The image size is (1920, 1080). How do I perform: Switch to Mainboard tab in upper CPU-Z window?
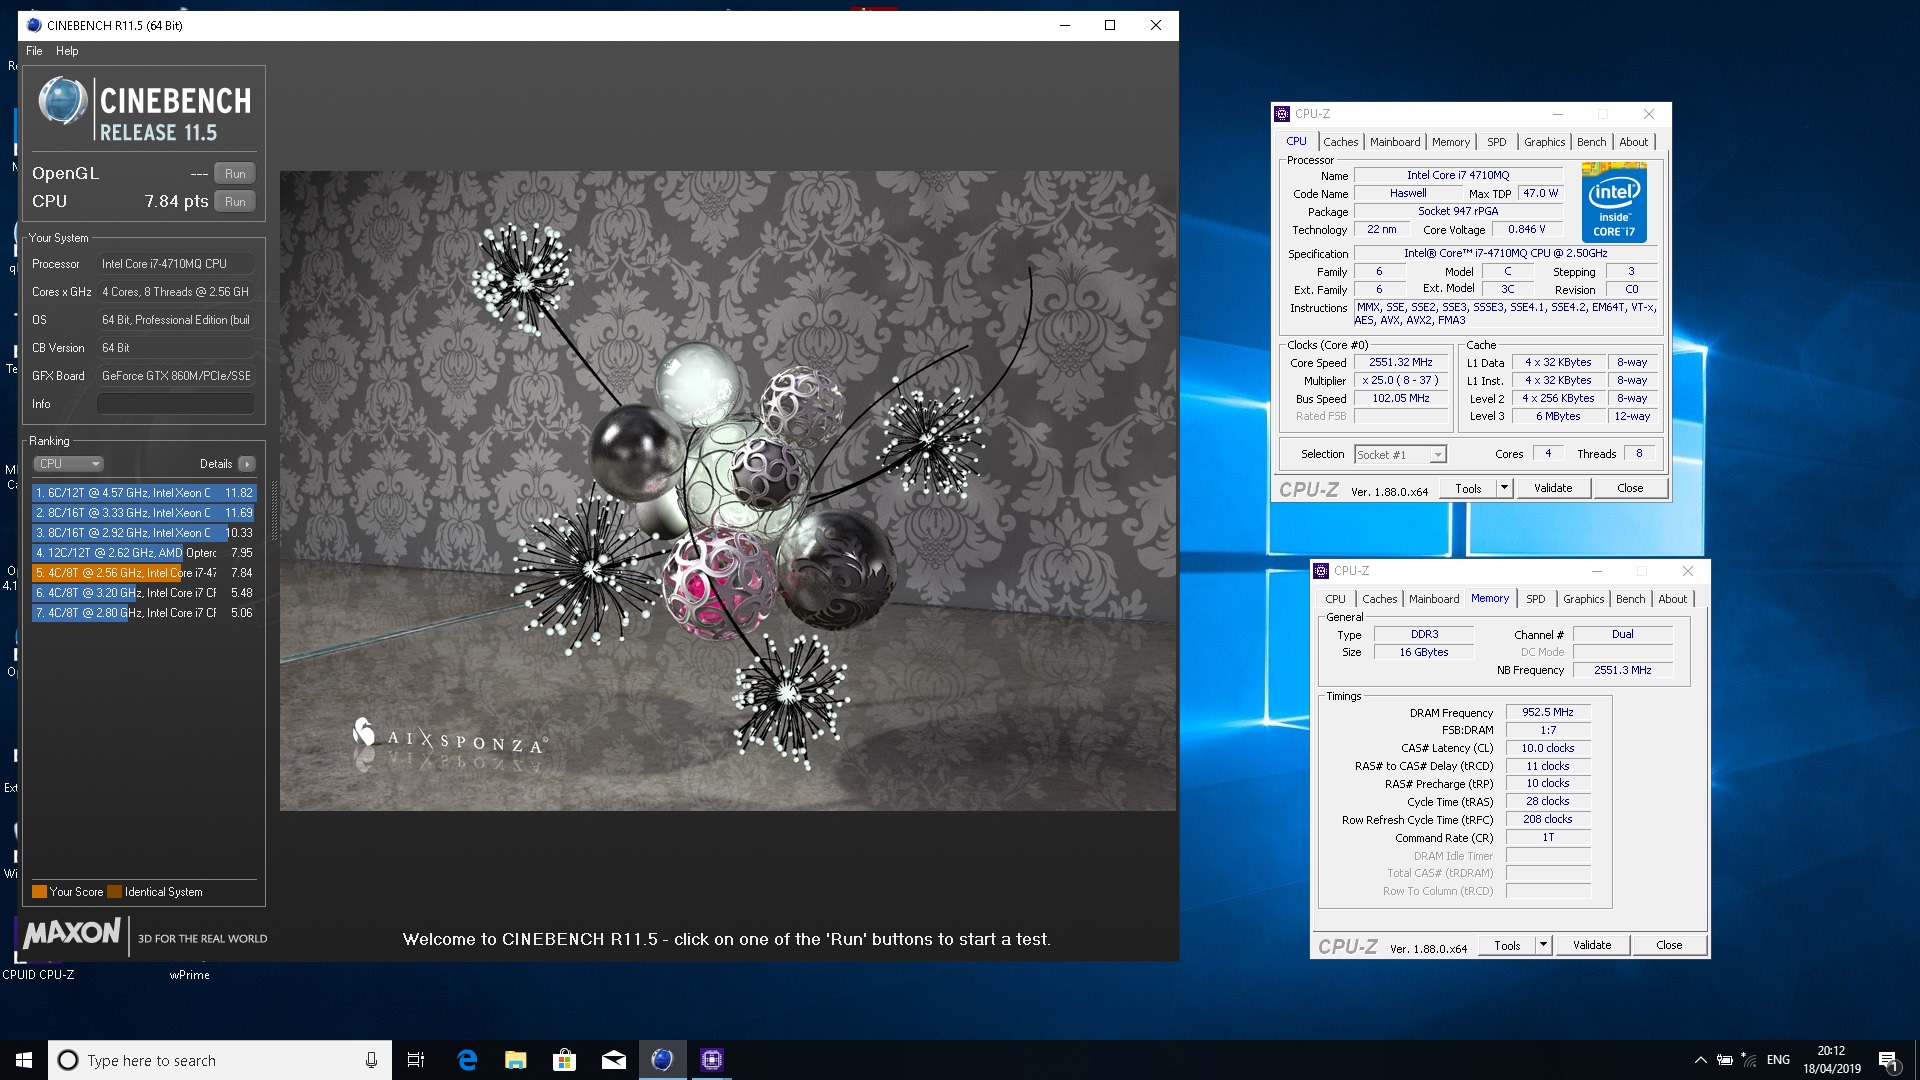1395,142
